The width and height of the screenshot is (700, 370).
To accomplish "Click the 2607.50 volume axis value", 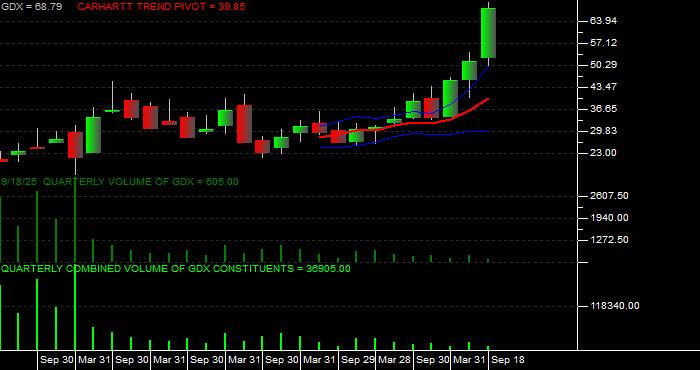I will pos(609,196).
